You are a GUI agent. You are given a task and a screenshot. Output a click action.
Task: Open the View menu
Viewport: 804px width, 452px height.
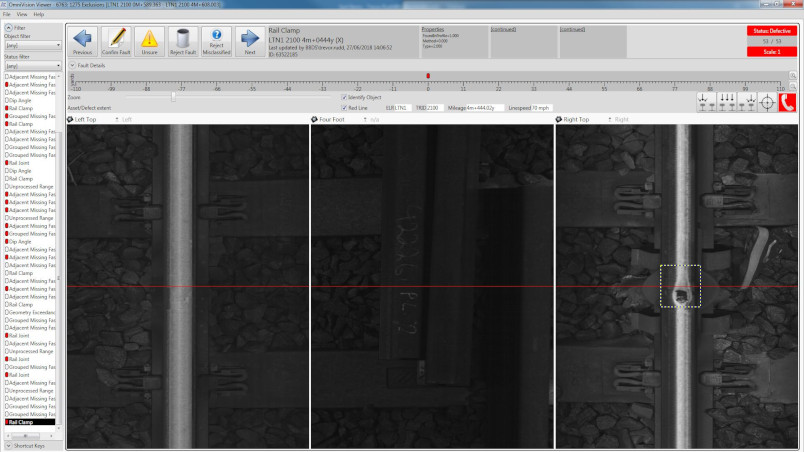pos(22,14)
